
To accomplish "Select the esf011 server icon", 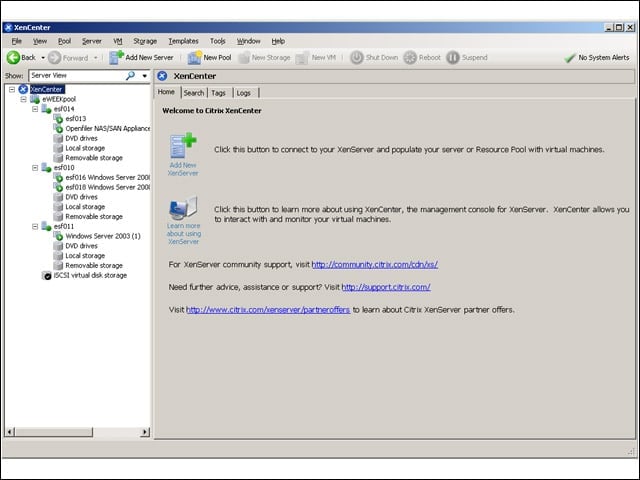I will (x=47, y=227).
